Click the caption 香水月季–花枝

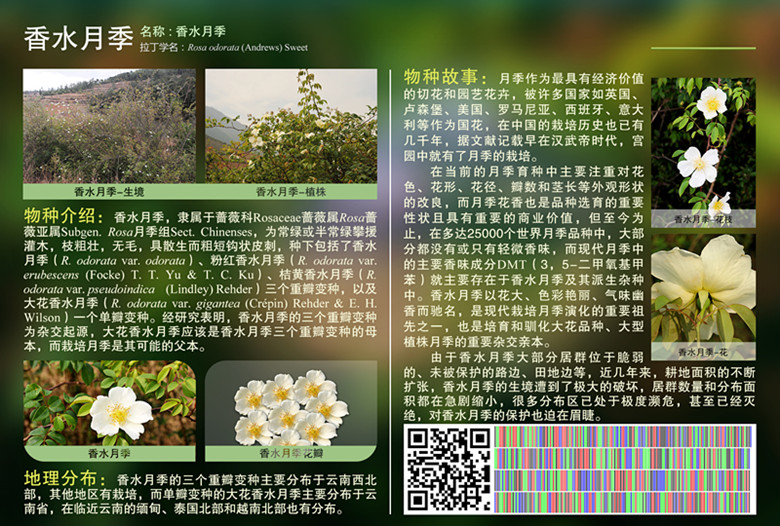703,218
